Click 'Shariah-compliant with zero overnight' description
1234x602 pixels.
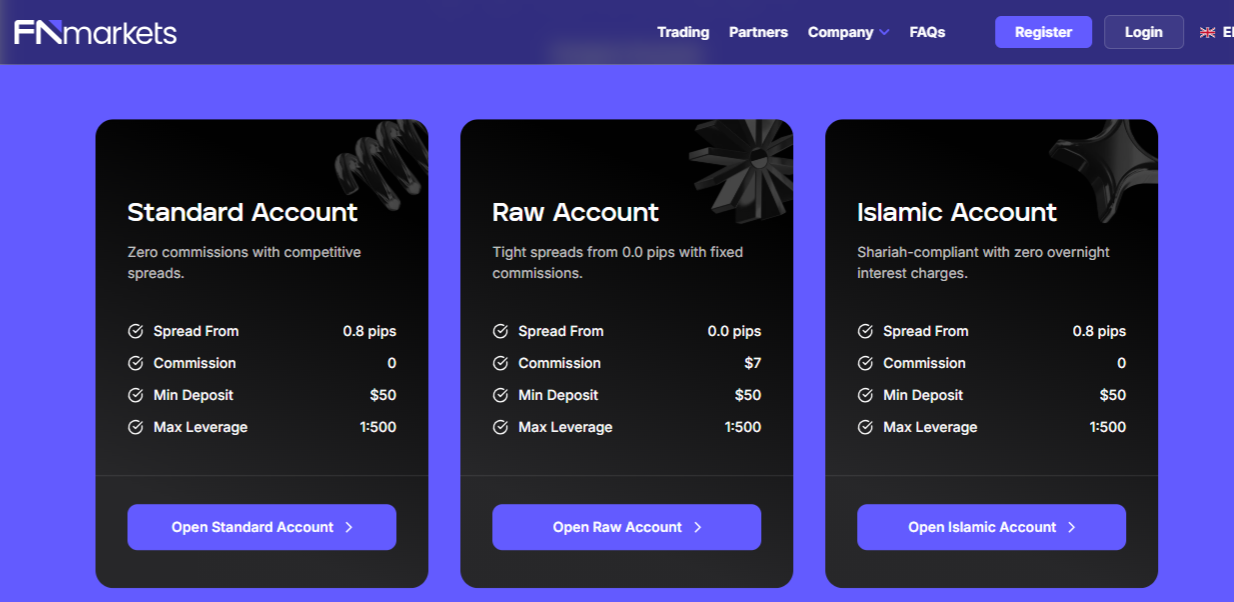pos(983,262)
